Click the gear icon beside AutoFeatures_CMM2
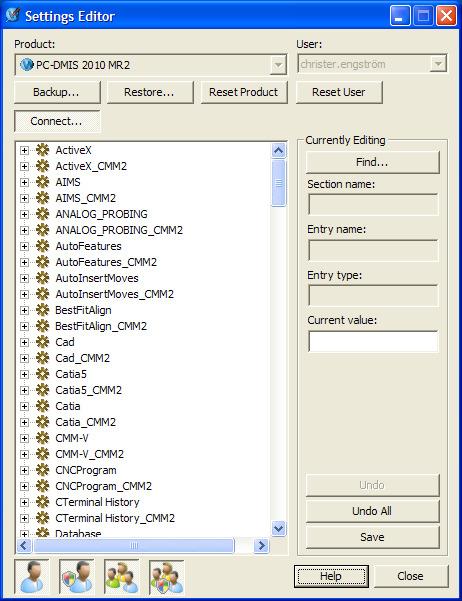The image size is (462, 601). point(43,262)
